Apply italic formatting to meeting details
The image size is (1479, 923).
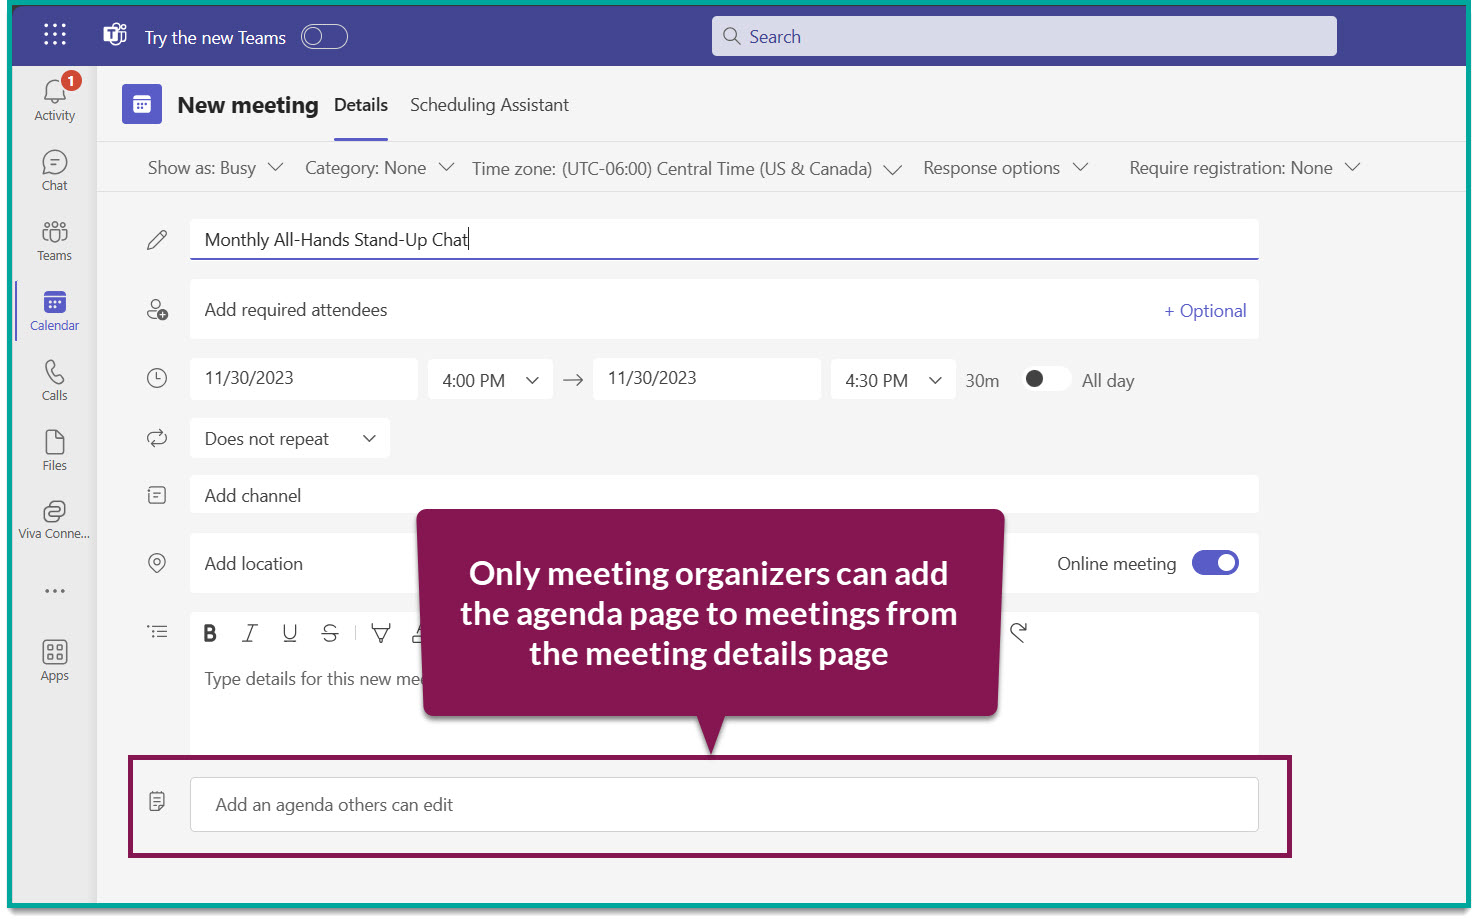click(249, 632)
